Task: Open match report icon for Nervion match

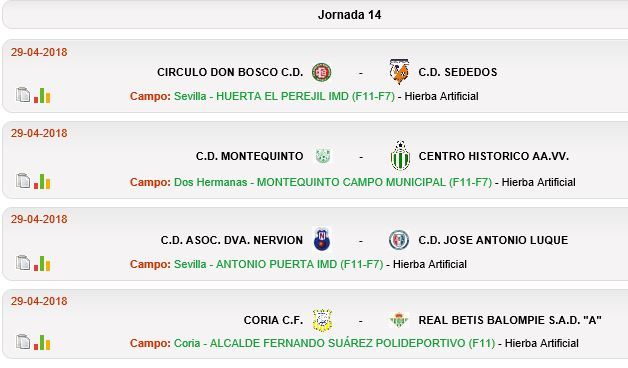Action: pos(23,263)
